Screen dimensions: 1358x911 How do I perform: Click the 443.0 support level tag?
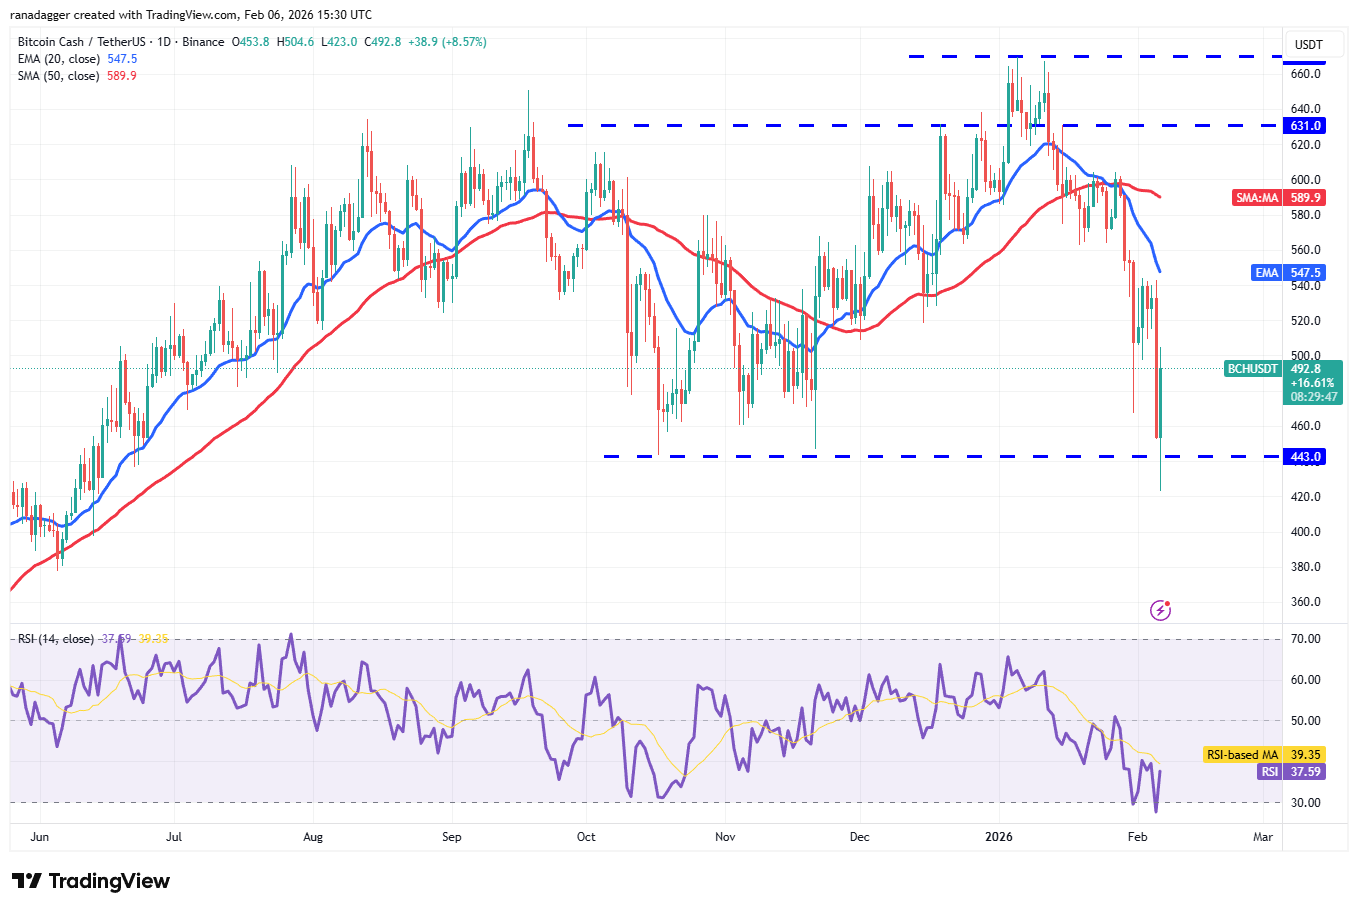[x=1305, y=457]
